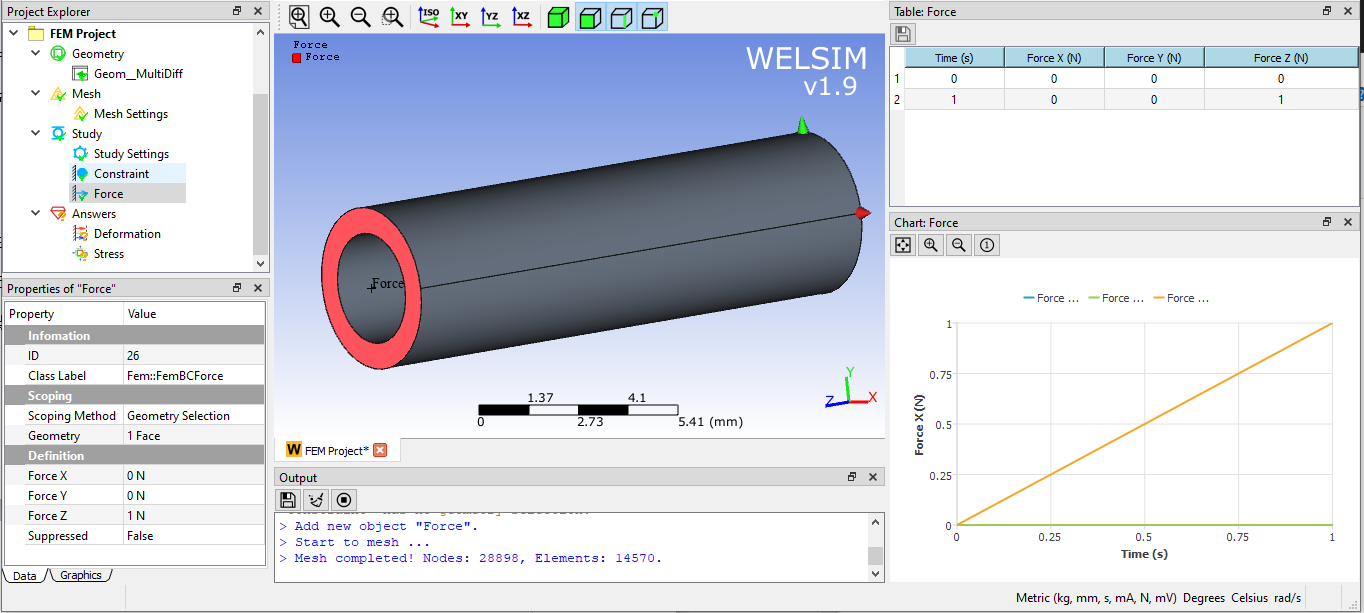Toggle the body selection filter cube
Viewport: 1364px width, 613px height.
(559, 17)
